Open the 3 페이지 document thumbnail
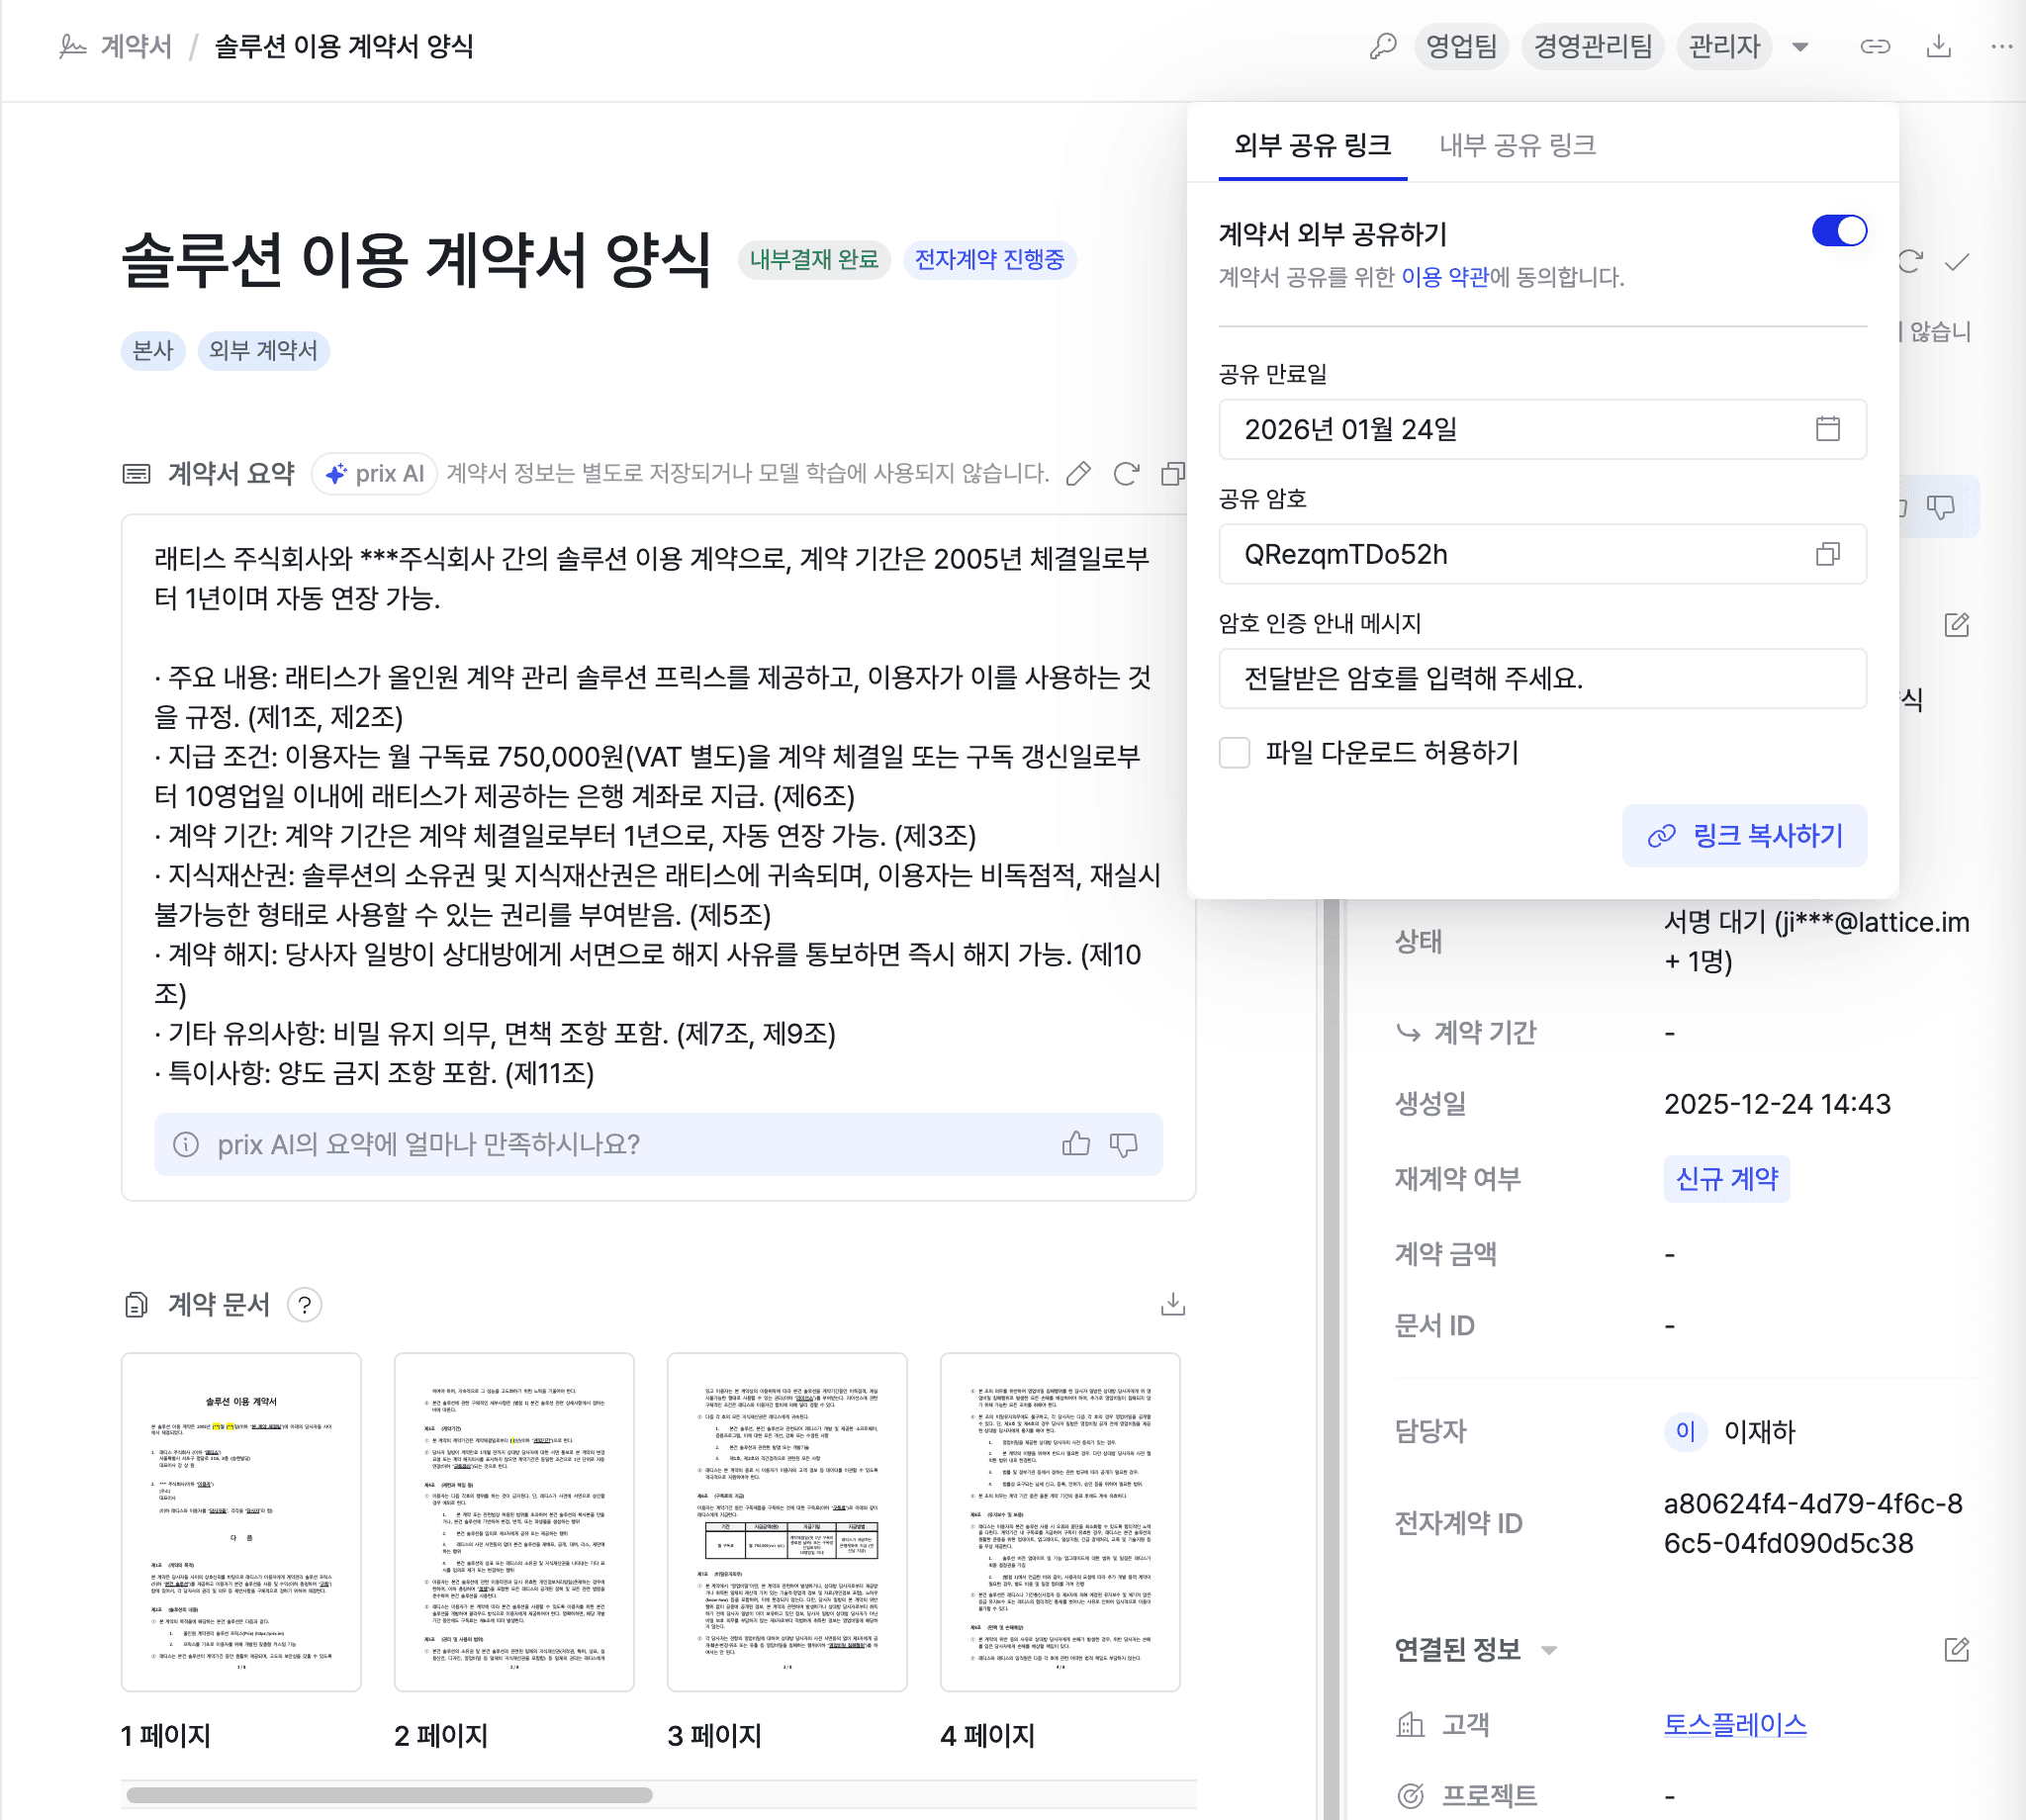This screenshot has width=2026, height=1820. [x=786, y=1521]
